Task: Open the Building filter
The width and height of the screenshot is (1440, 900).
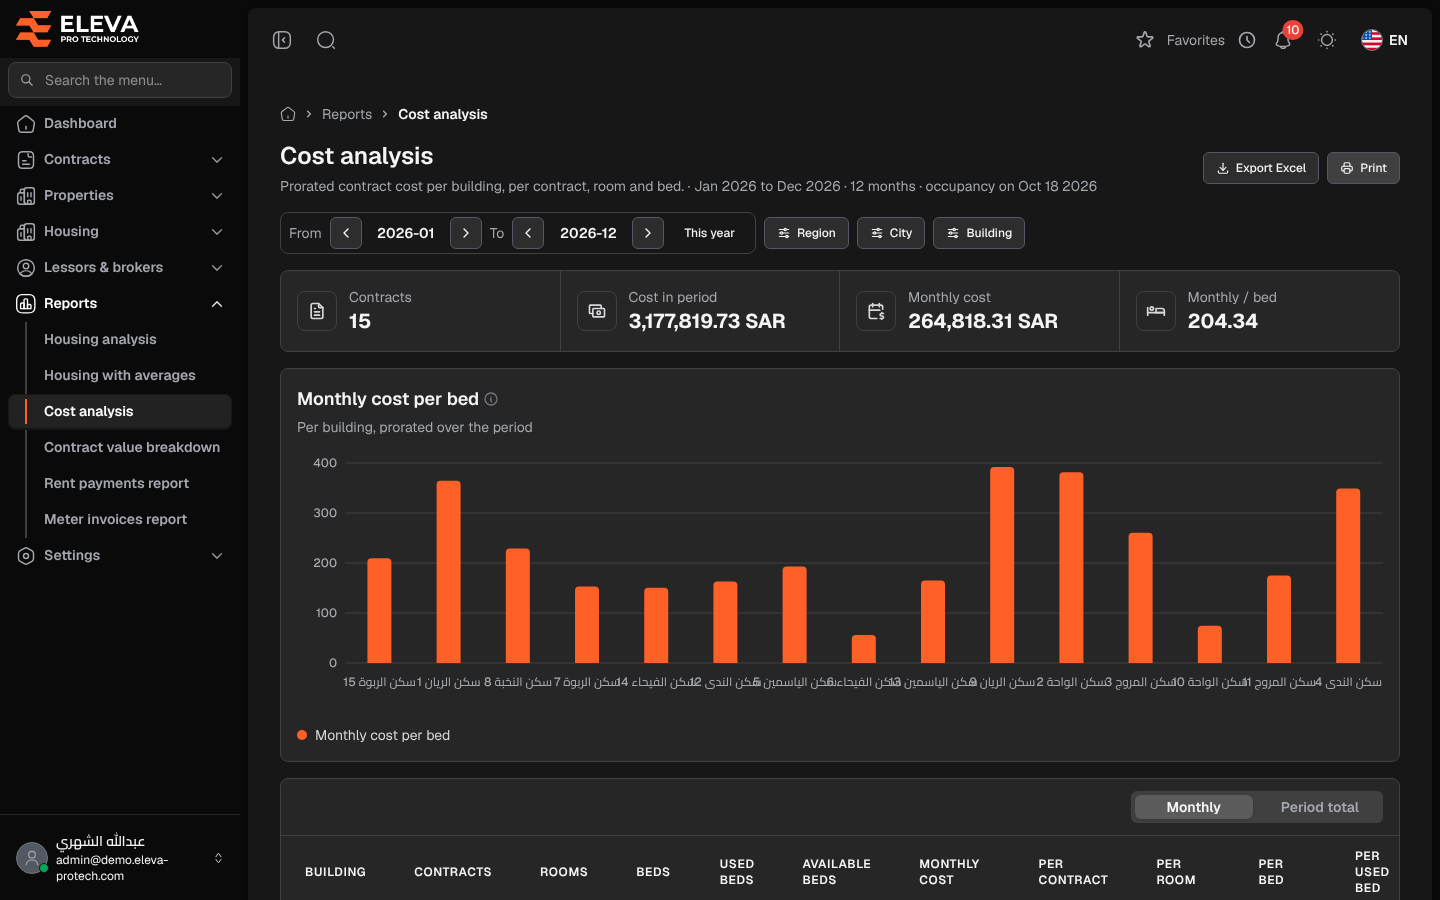Action: coord(979,233)
